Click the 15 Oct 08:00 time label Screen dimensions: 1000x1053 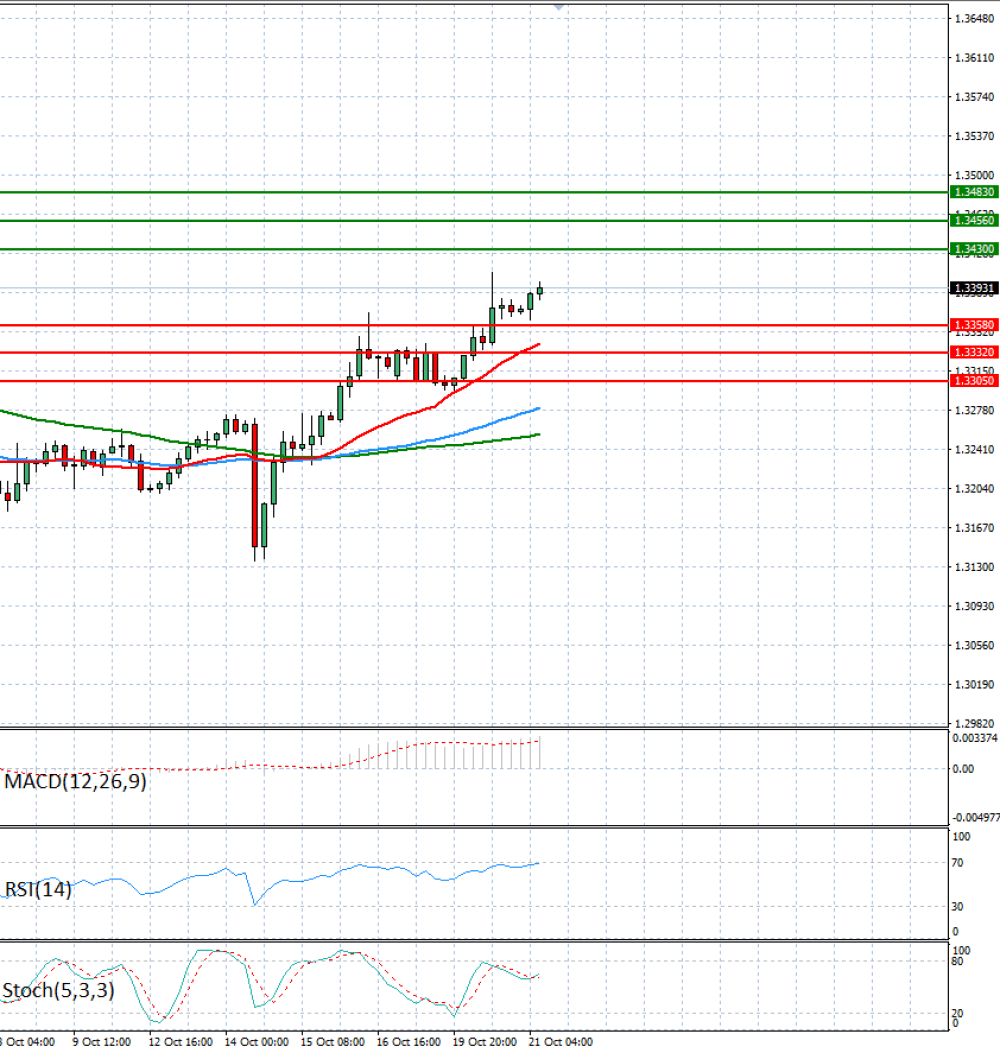(332, 1042)
